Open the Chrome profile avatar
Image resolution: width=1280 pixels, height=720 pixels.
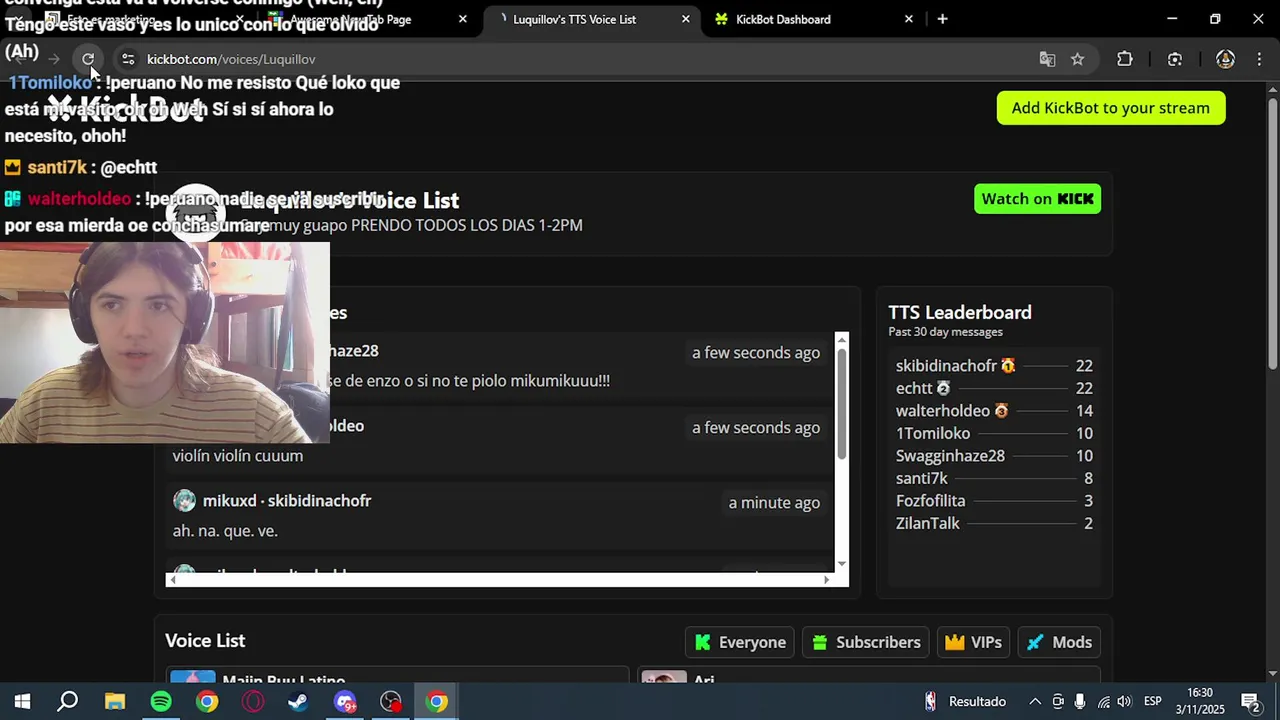click(x=1225, y=59)
